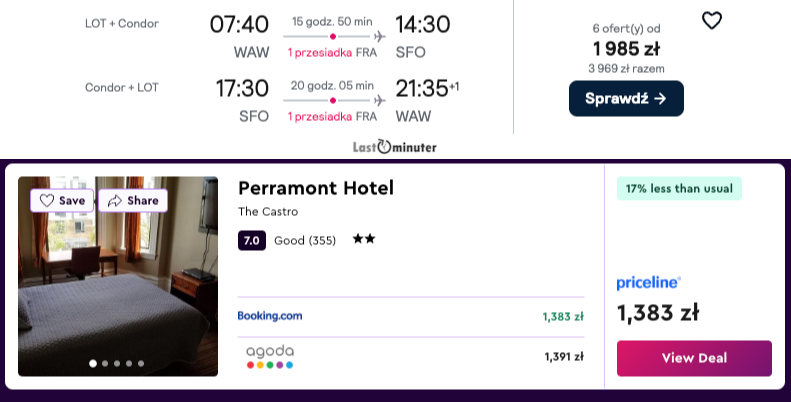Click the two-star hotel rating icons
791x402 pixels.
(x=362, y=240)
